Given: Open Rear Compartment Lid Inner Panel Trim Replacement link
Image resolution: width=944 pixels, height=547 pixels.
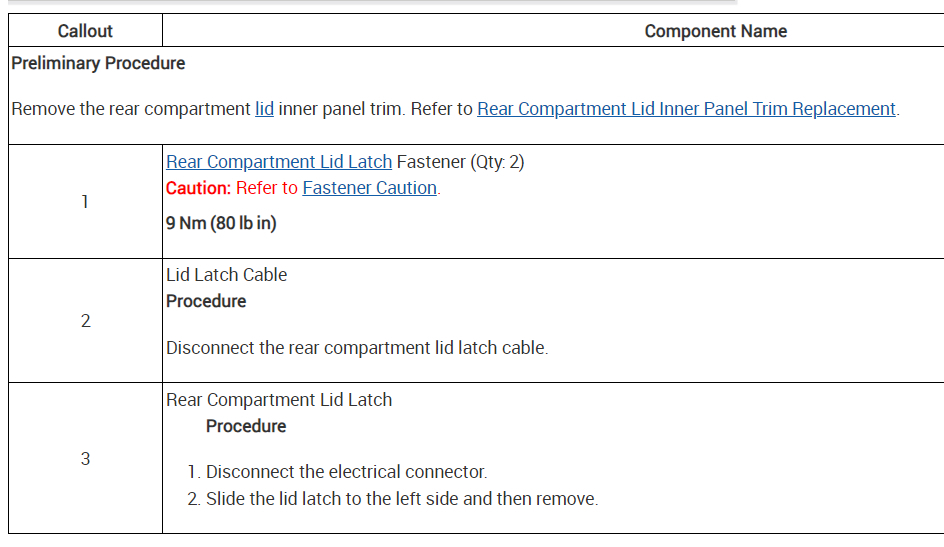Looking at the screenshot, I should pos(686,109).
